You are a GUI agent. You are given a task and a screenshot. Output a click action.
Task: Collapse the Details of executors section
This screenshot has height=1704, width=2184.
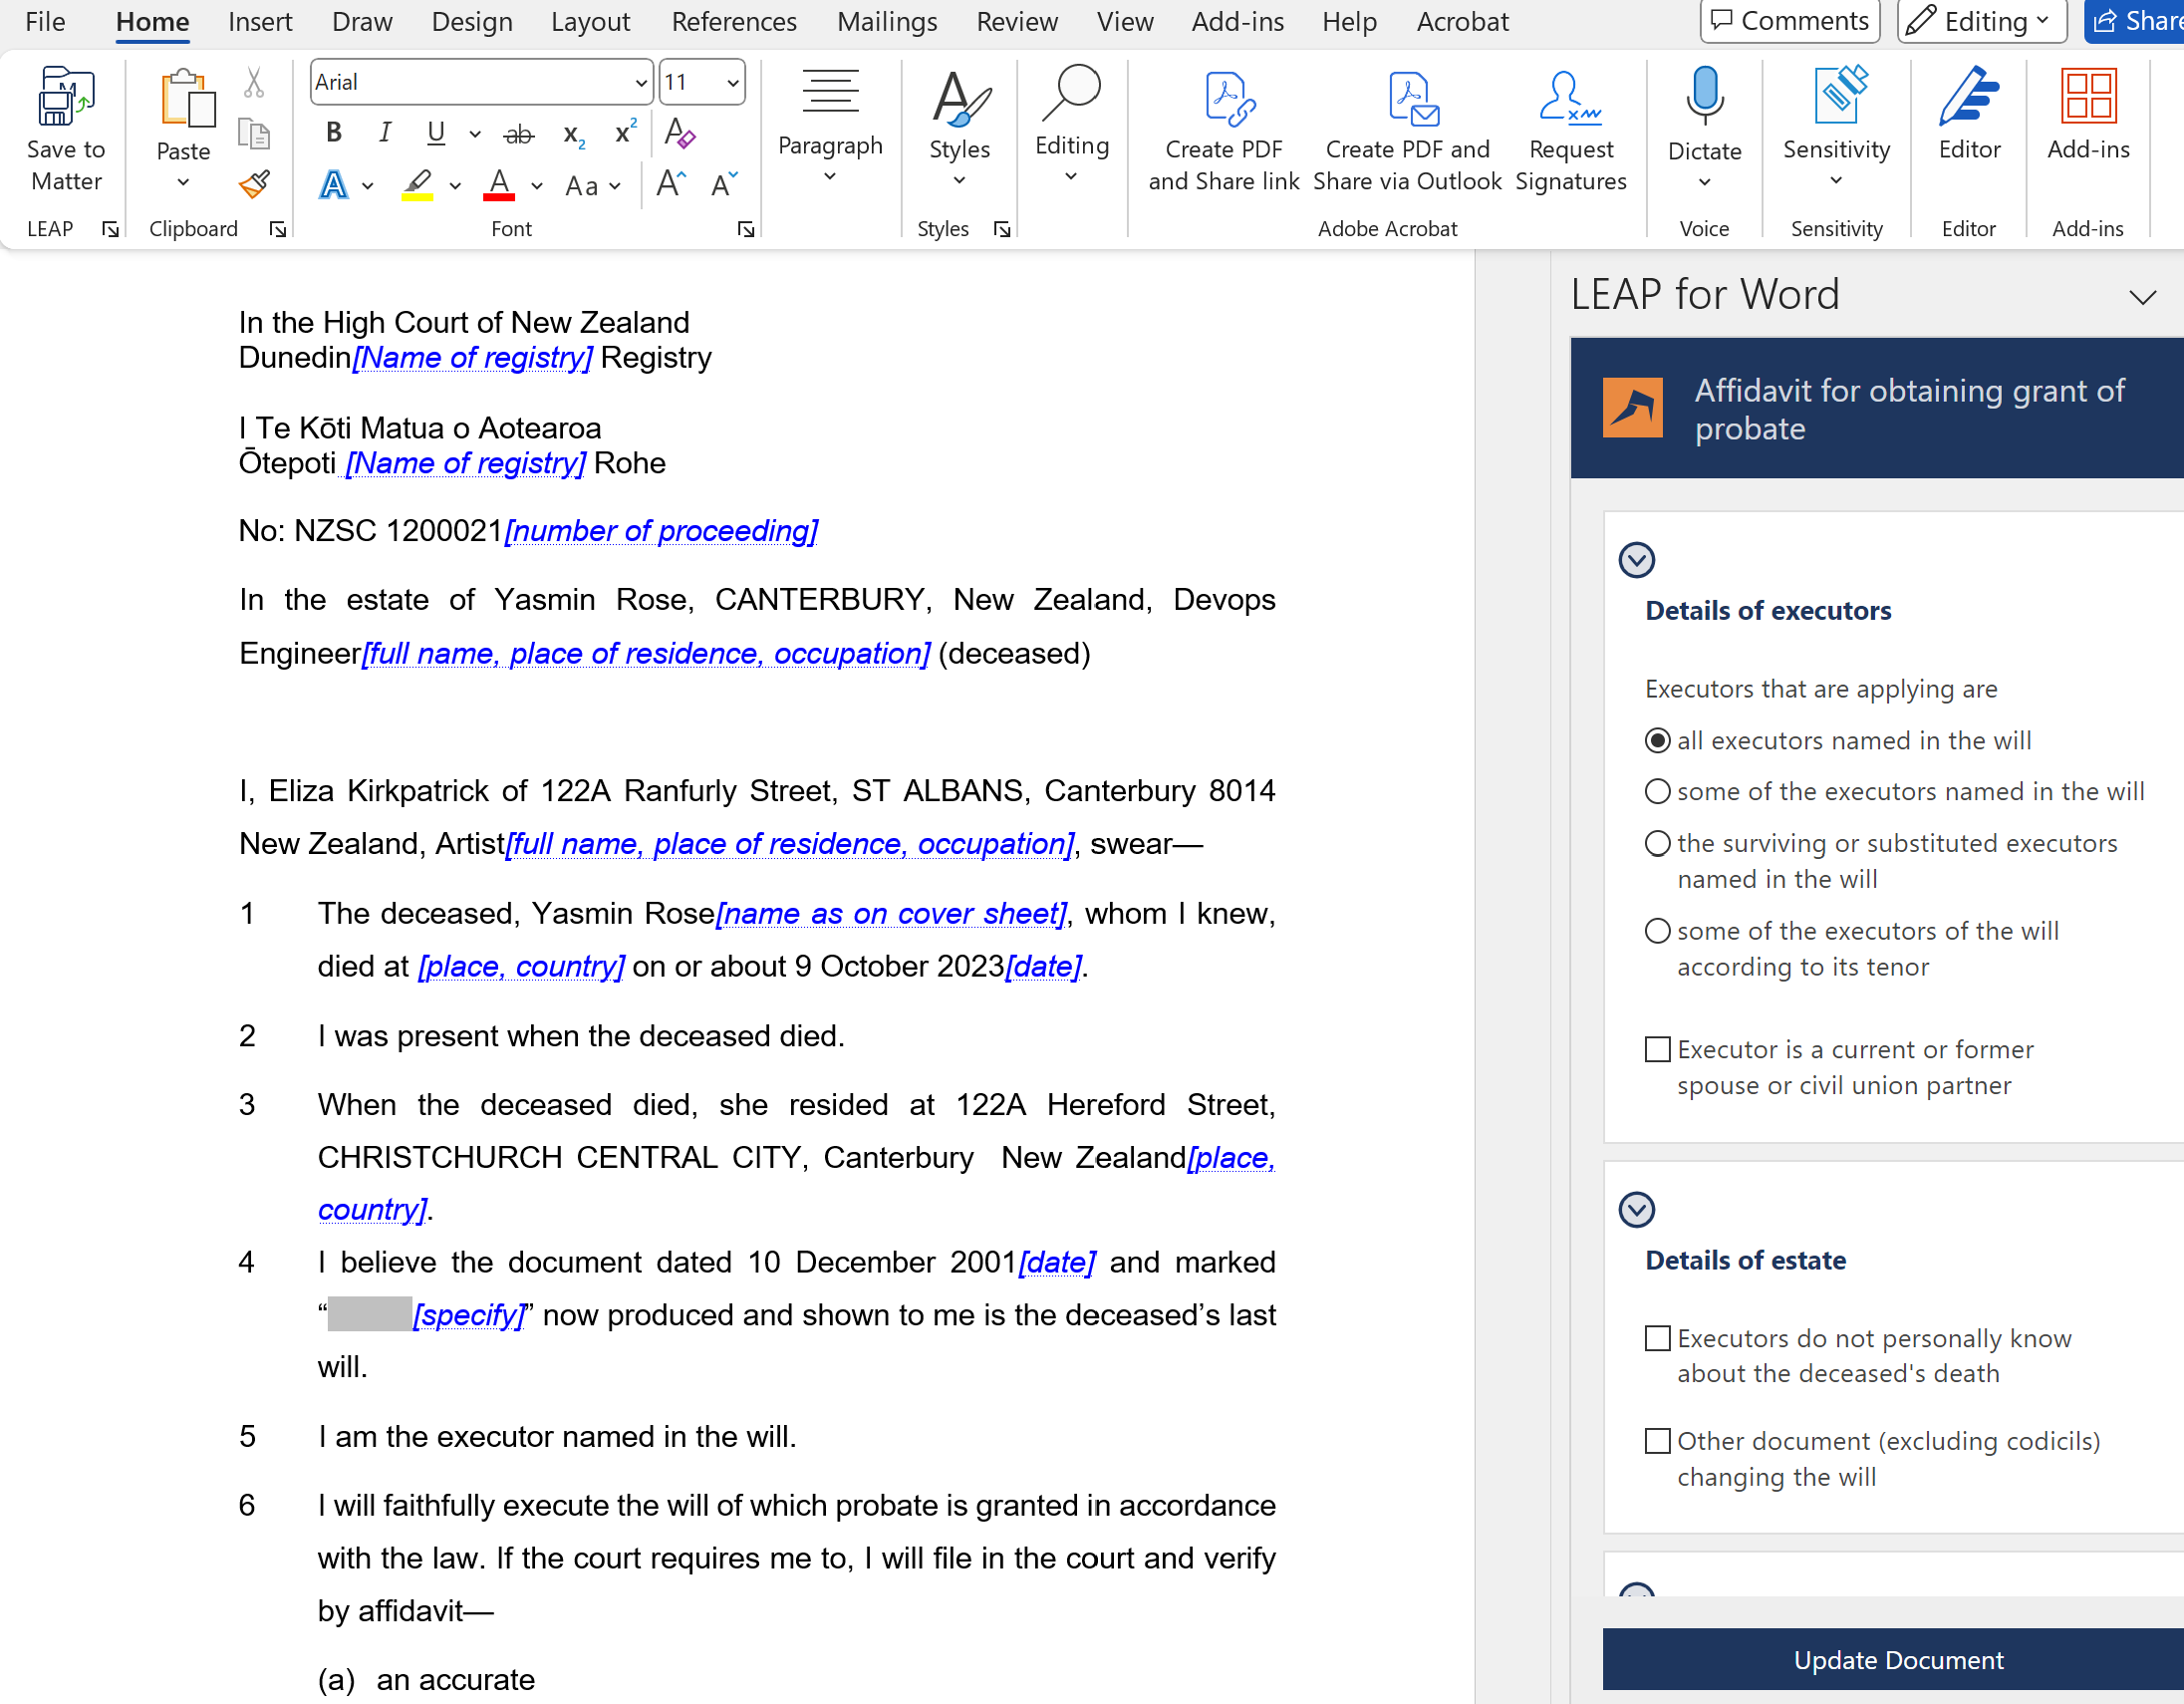click(x=1636, y=560)
